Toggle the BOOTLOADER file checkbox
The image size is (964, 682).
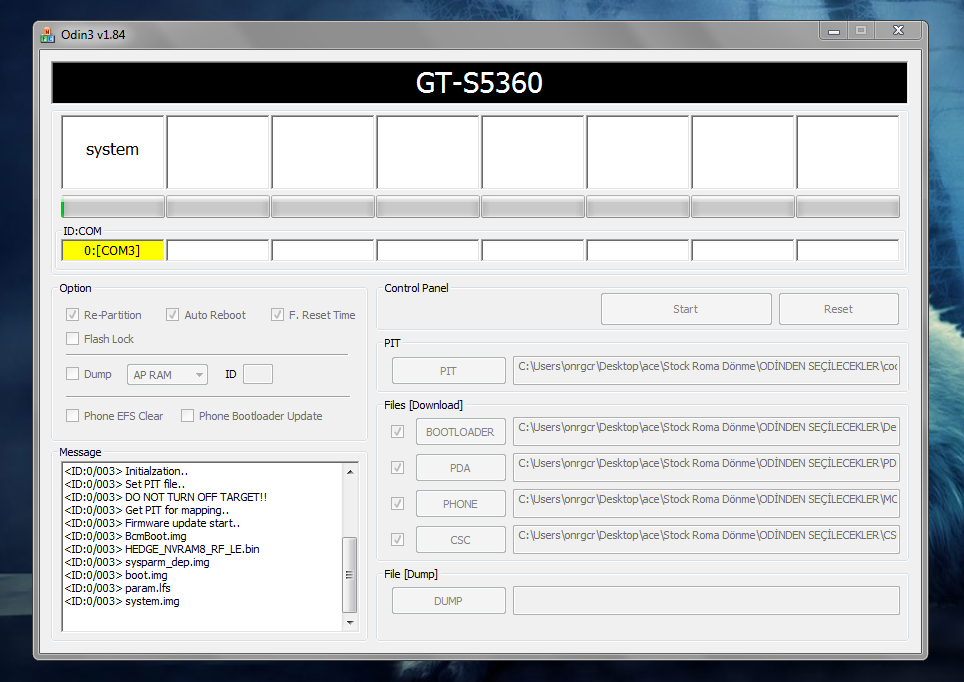(x=398, y=432)
